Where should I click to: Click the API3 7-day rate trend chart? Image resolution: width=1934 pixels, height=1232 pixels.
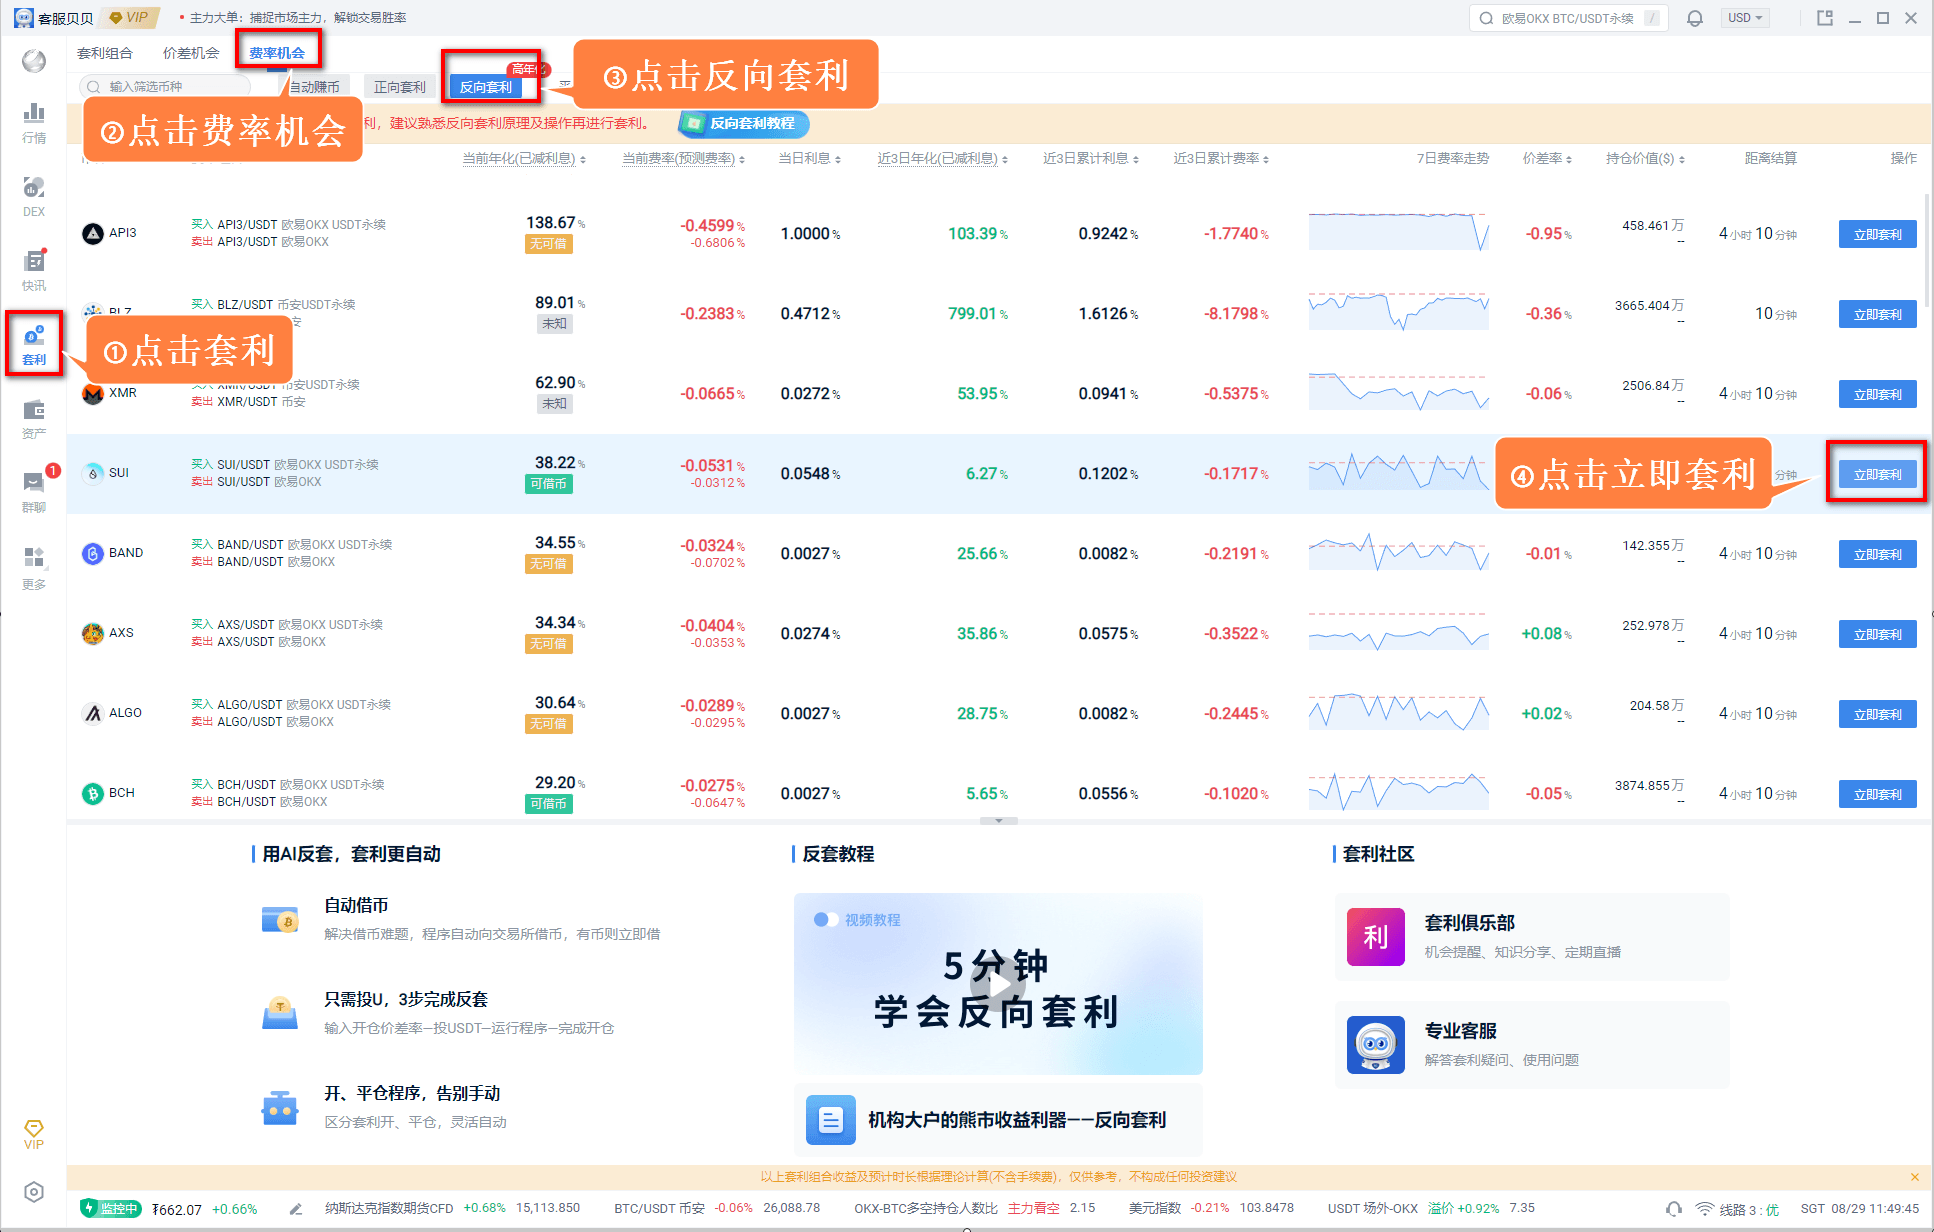click(x=1398, y=231)
